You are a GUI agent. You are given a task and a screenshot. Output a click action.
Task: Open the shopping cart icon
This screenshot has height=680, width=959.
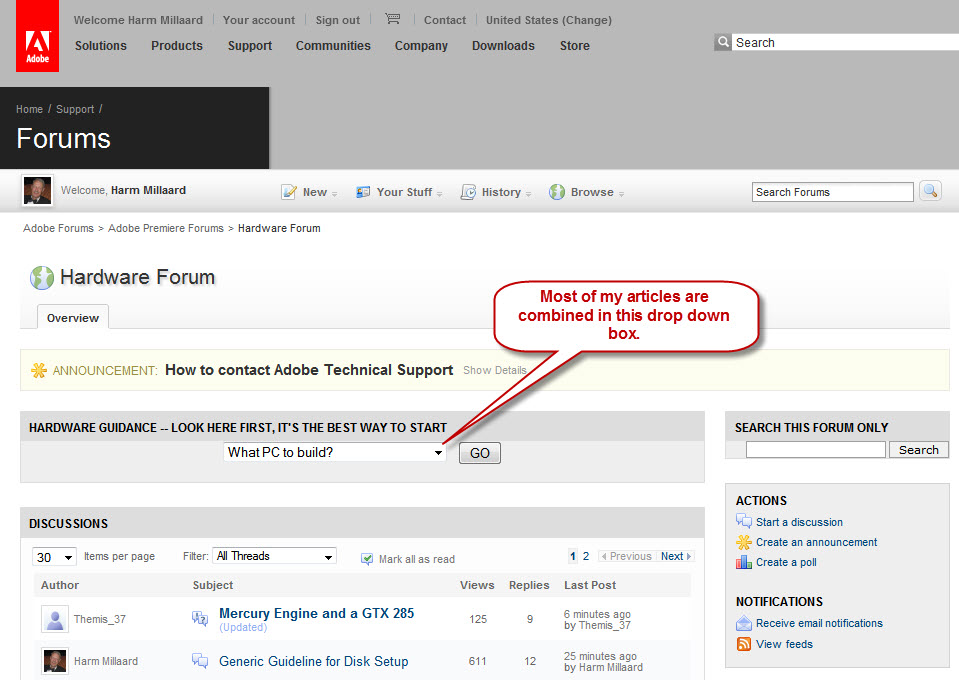coord(393,19)
